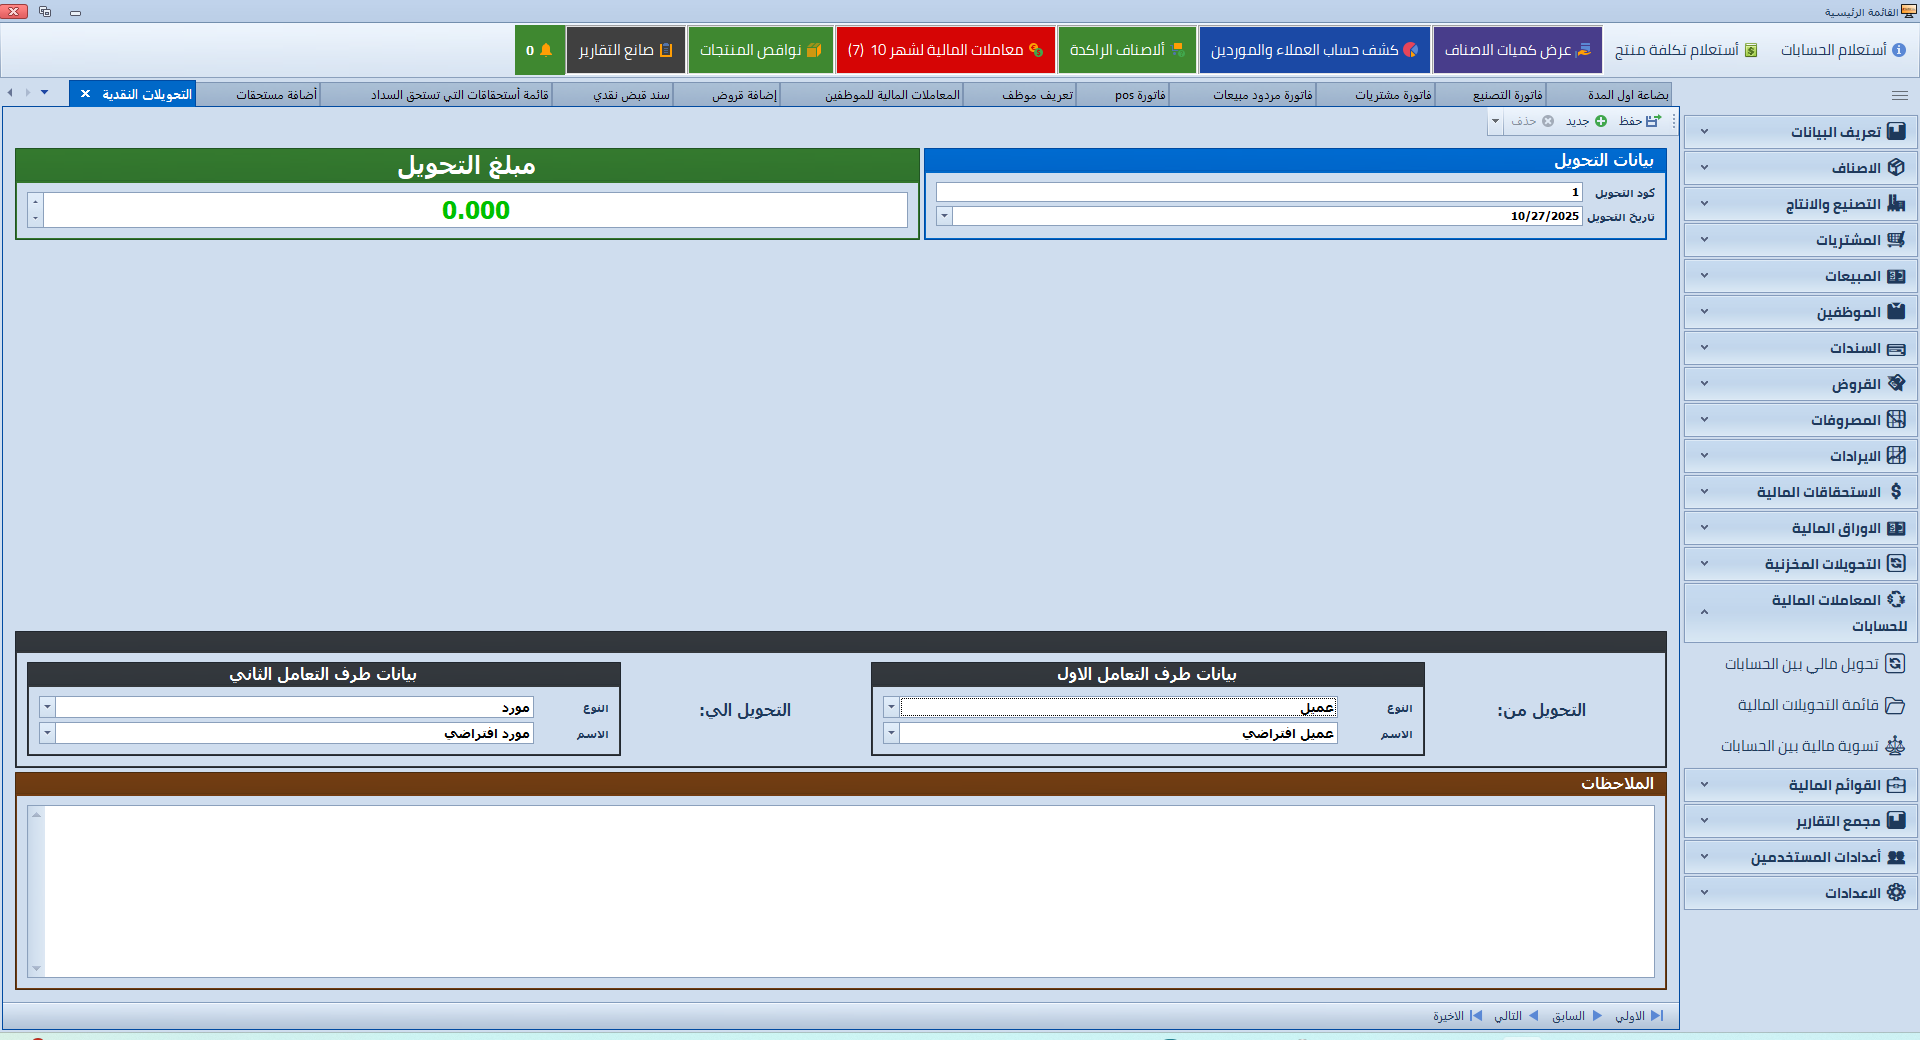Click the save (حفظ) toolbar icon
1920x1040 pixels.
[1652, 121]
